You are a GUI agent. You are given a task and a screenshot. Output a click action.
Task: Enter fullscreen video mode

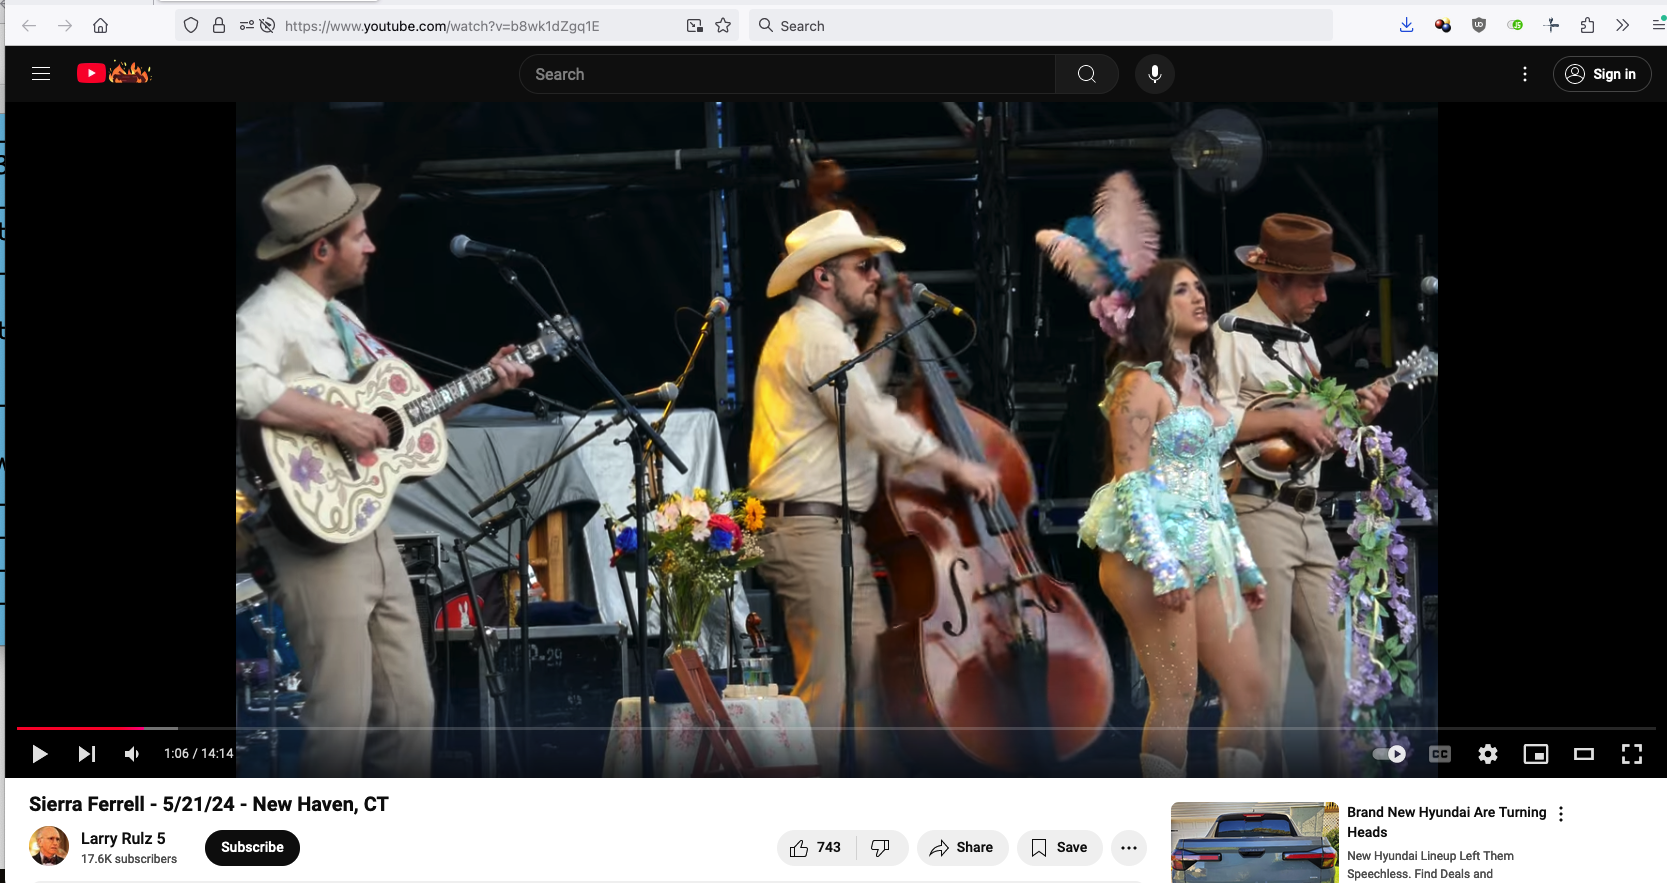click(1632, 754)
